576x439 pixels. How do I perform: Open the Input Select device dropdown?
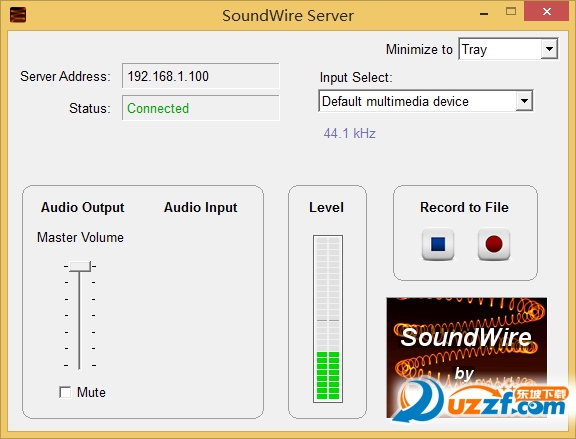tap(426, 101)
